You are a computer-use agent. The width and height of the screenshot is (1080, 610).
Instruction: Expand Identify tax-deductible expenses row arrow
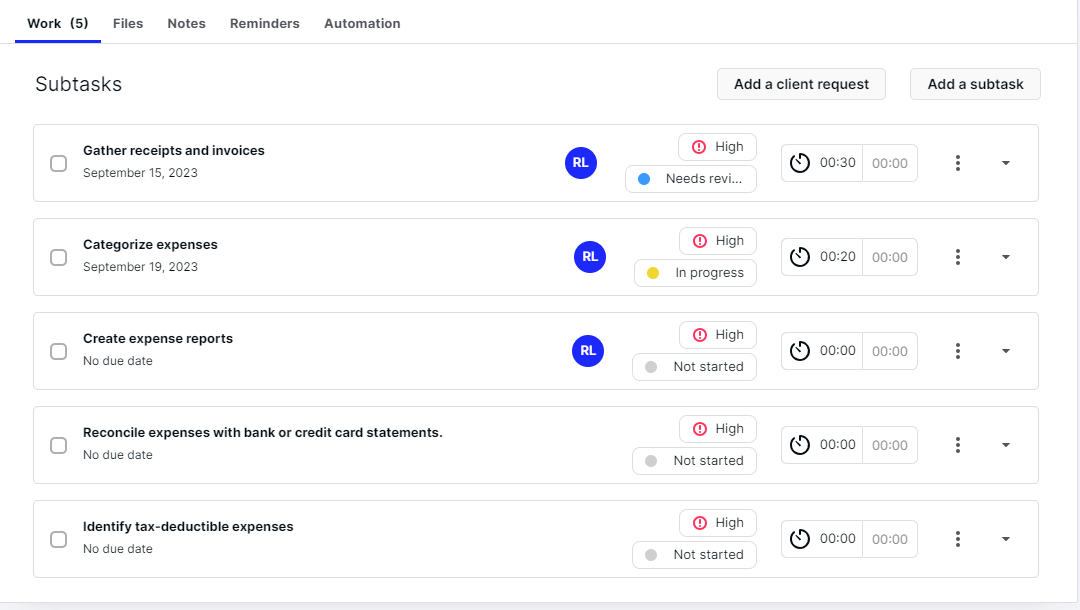[1006, 539]
